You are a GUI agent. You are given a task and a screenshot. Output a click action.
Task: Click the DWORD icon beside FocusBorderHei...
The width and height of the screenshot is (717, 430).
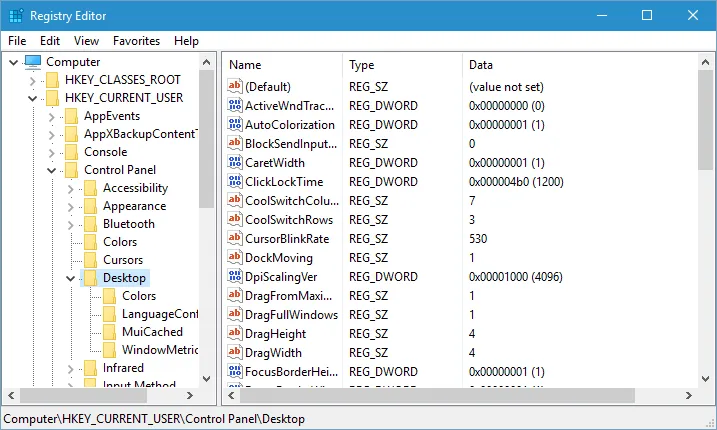point(235,371)
